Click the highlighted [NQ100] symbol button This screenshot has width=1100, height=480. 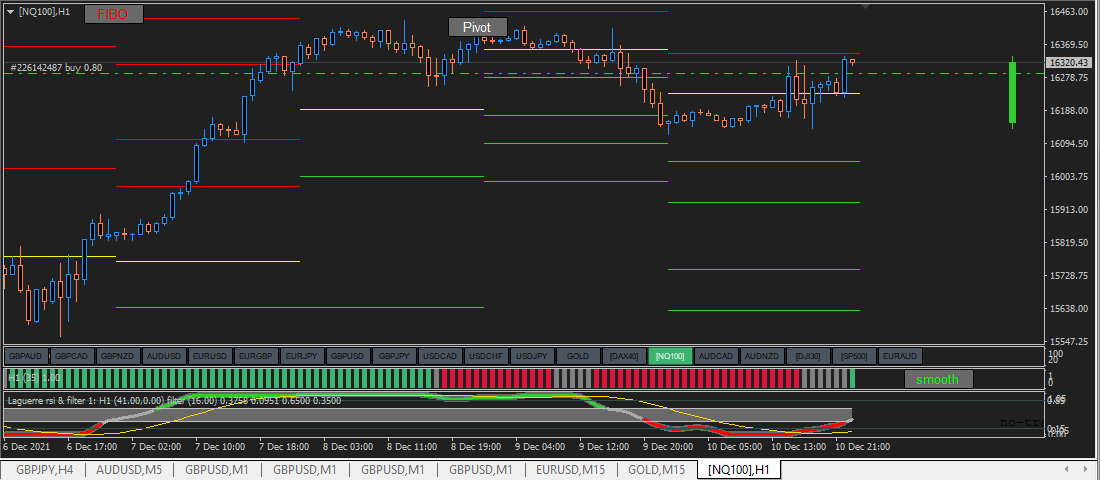pyautogui.click(x=670, y=356)
